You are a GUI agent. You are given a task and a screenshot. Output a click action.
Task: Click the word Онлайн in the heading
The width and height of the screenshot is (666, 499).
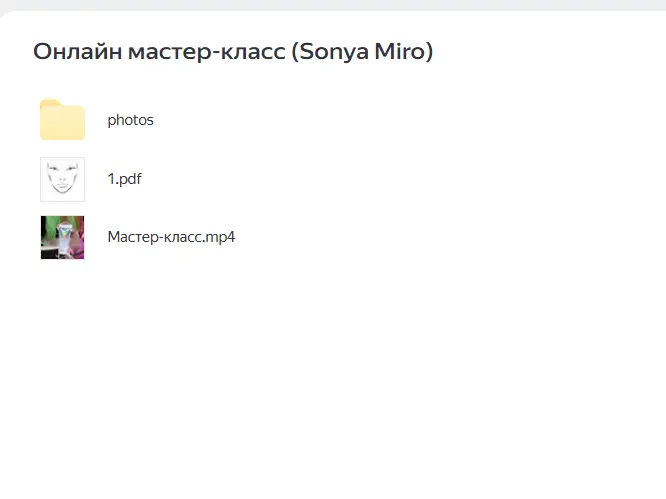tap(77, 52)
